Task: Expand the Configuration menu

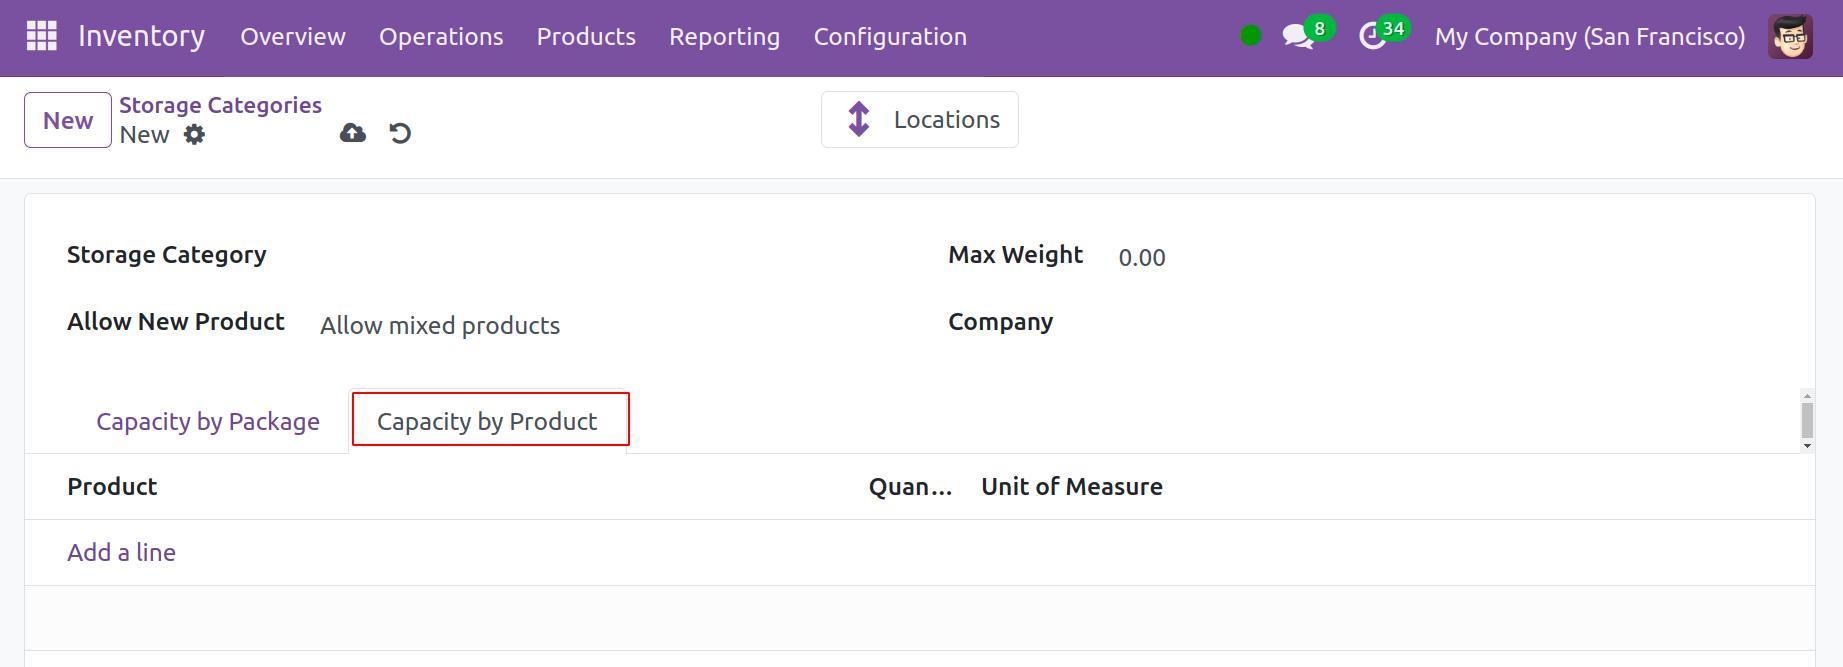Action: click(x=890, y=37)
